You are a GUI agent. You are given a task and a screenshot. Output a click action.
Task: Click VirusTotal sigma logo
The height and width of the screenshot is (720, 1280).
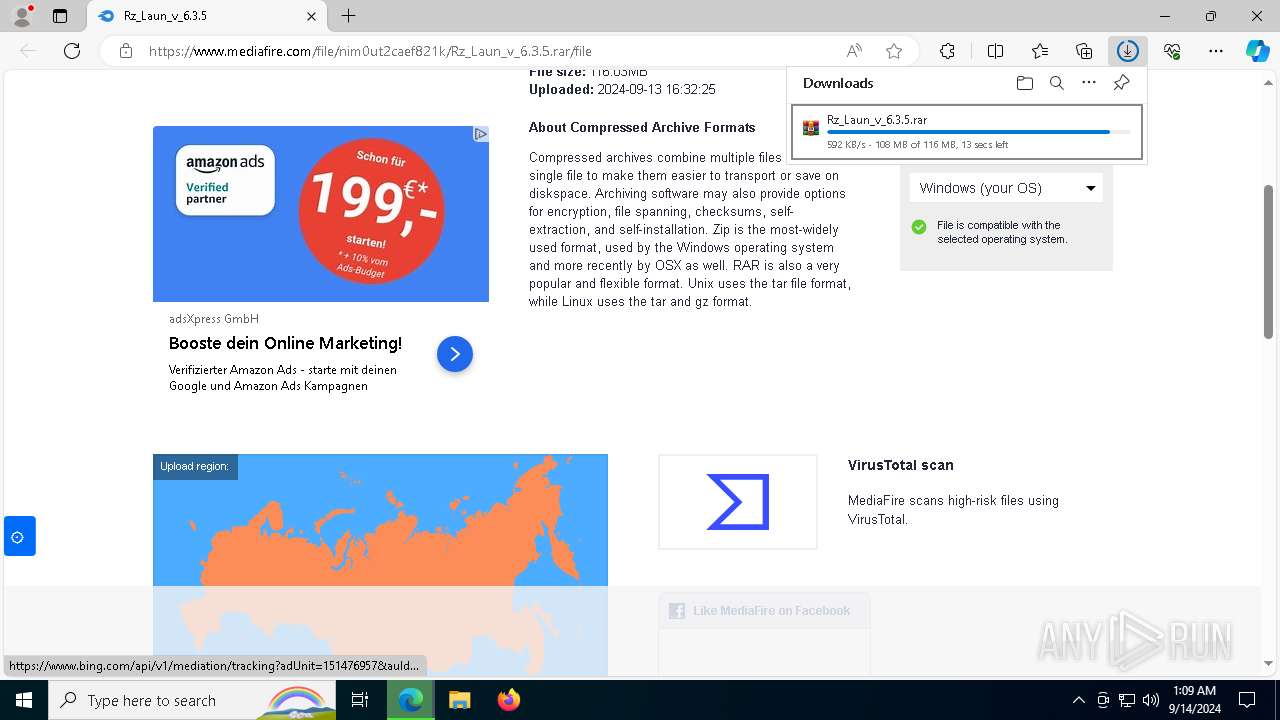pyautogui.click(x=738, y=502)
